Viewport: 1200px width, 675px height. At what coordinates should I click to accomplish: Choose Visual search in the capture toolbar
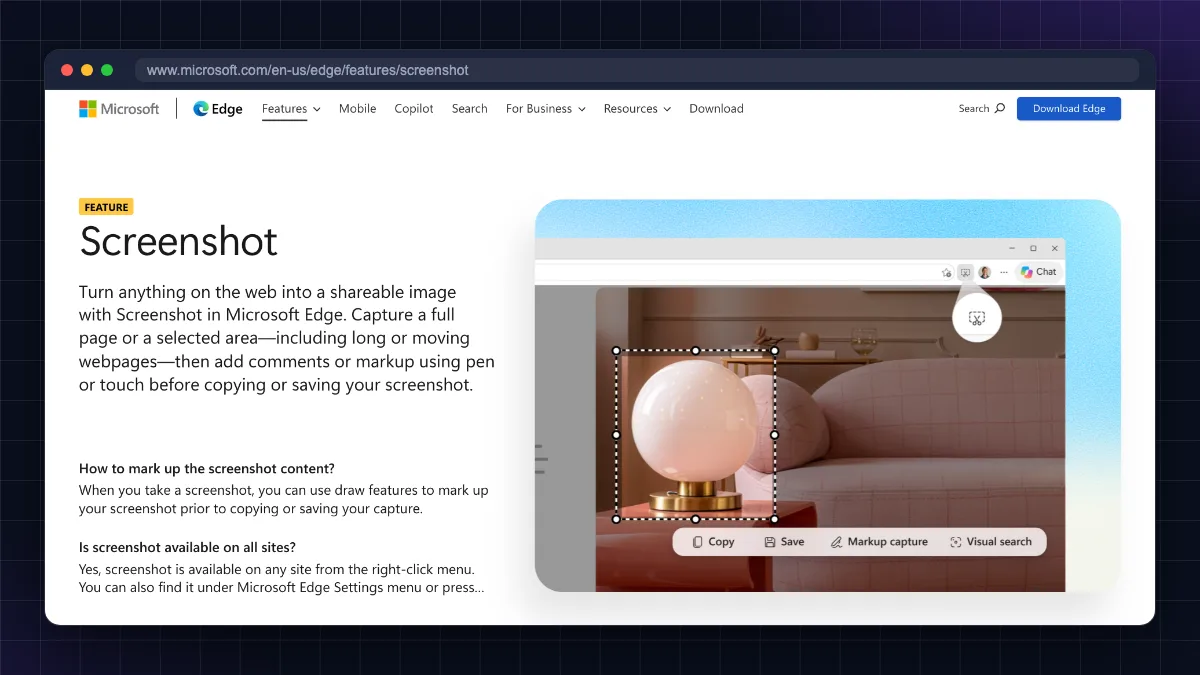tap(991, 542)
